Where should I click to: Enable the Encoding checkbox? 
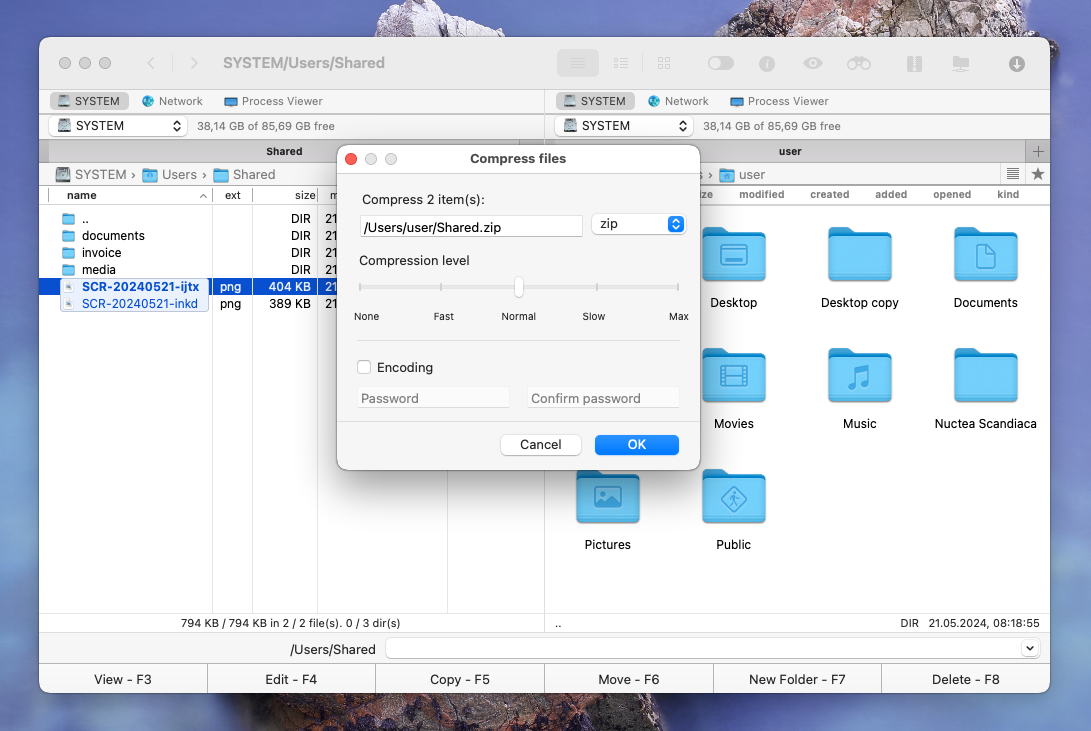click(364, 367)
